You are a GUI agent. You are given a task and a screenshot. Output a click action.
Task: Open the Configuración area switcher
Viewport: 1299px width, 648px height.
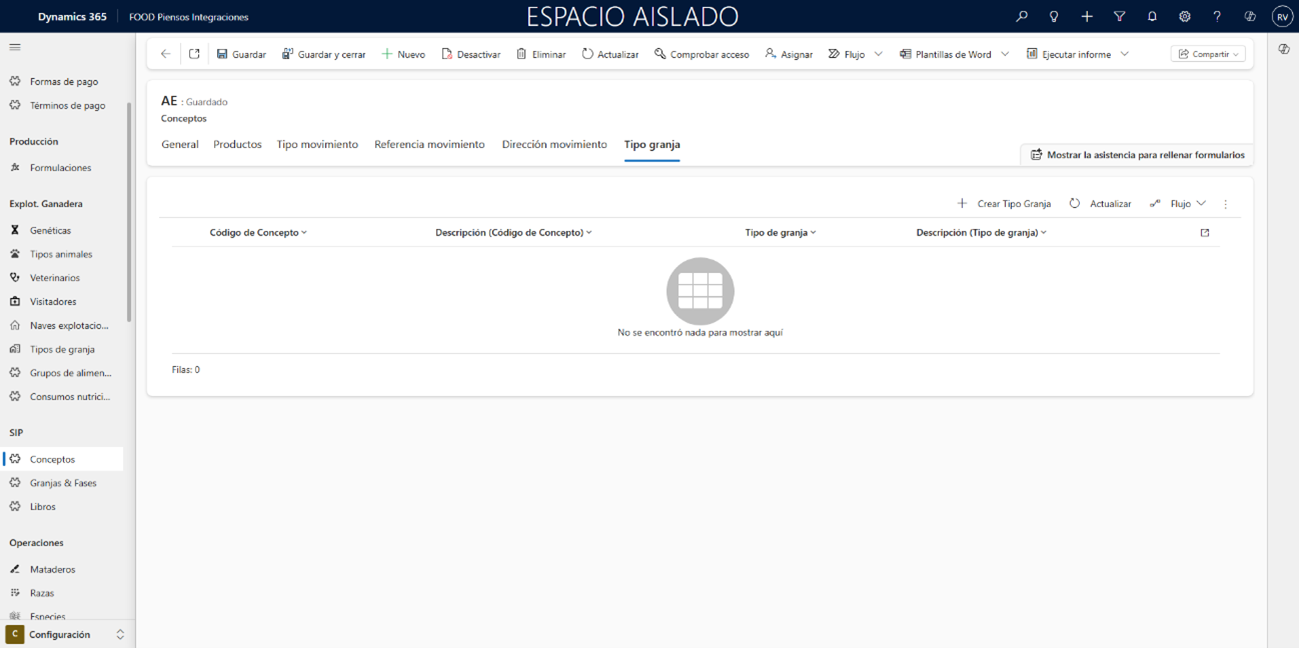click(67, 634)
